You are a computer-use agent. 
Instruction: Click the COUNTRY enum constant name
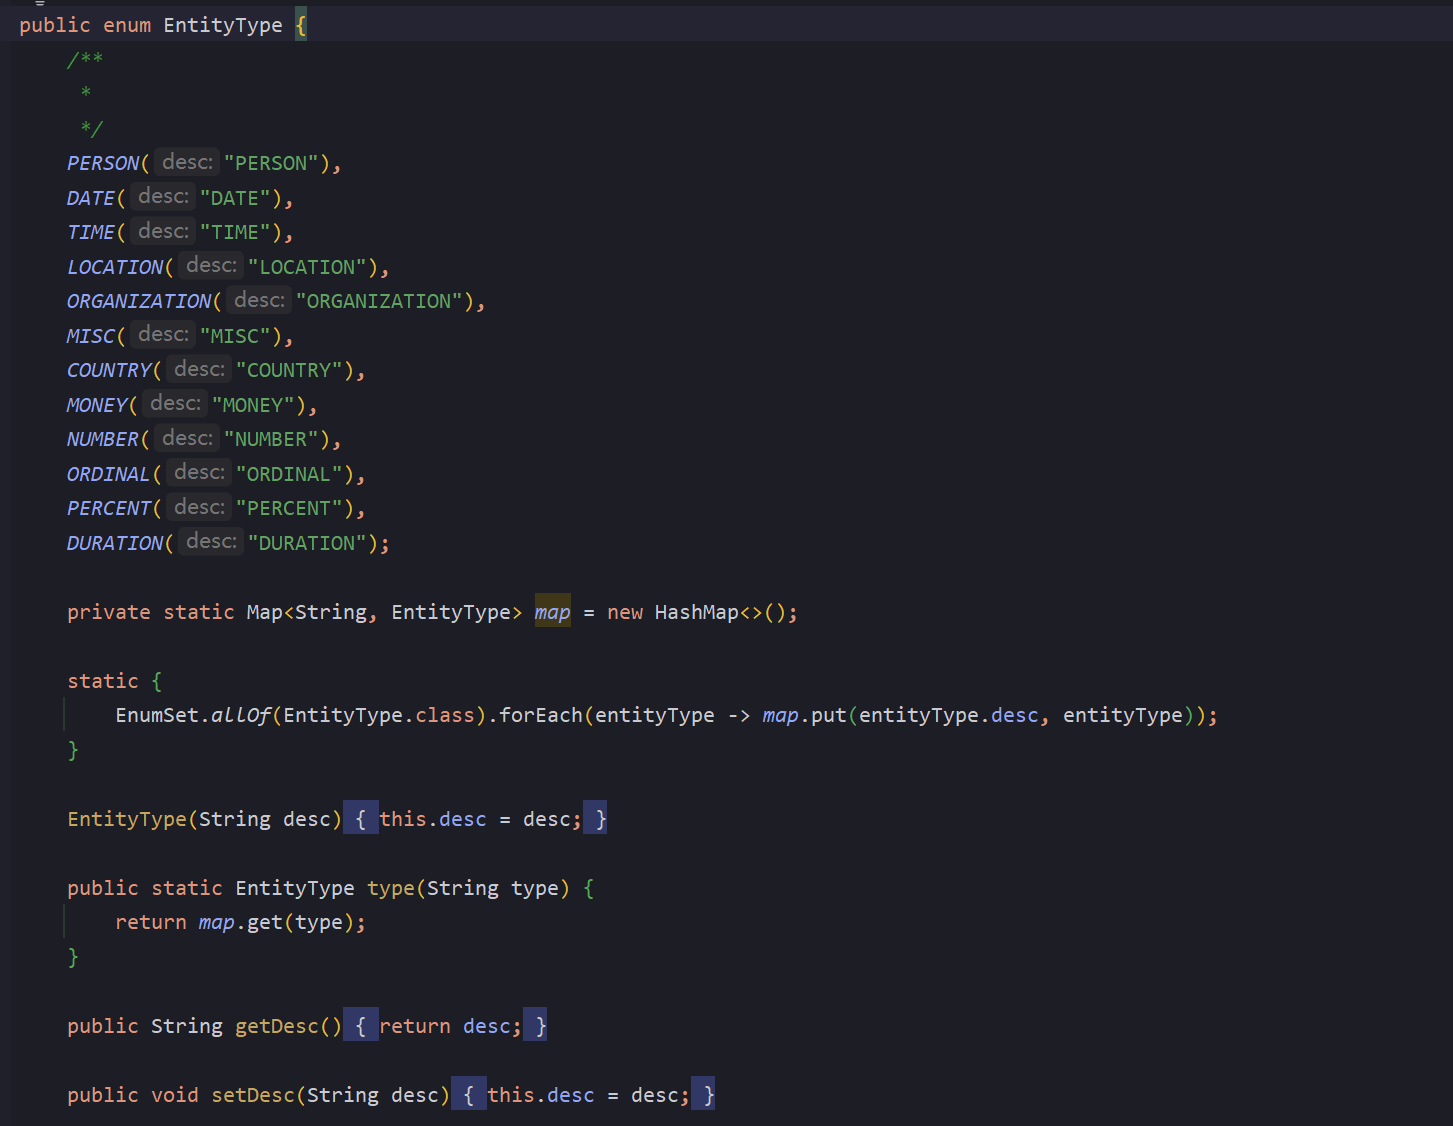coord(109,370)
